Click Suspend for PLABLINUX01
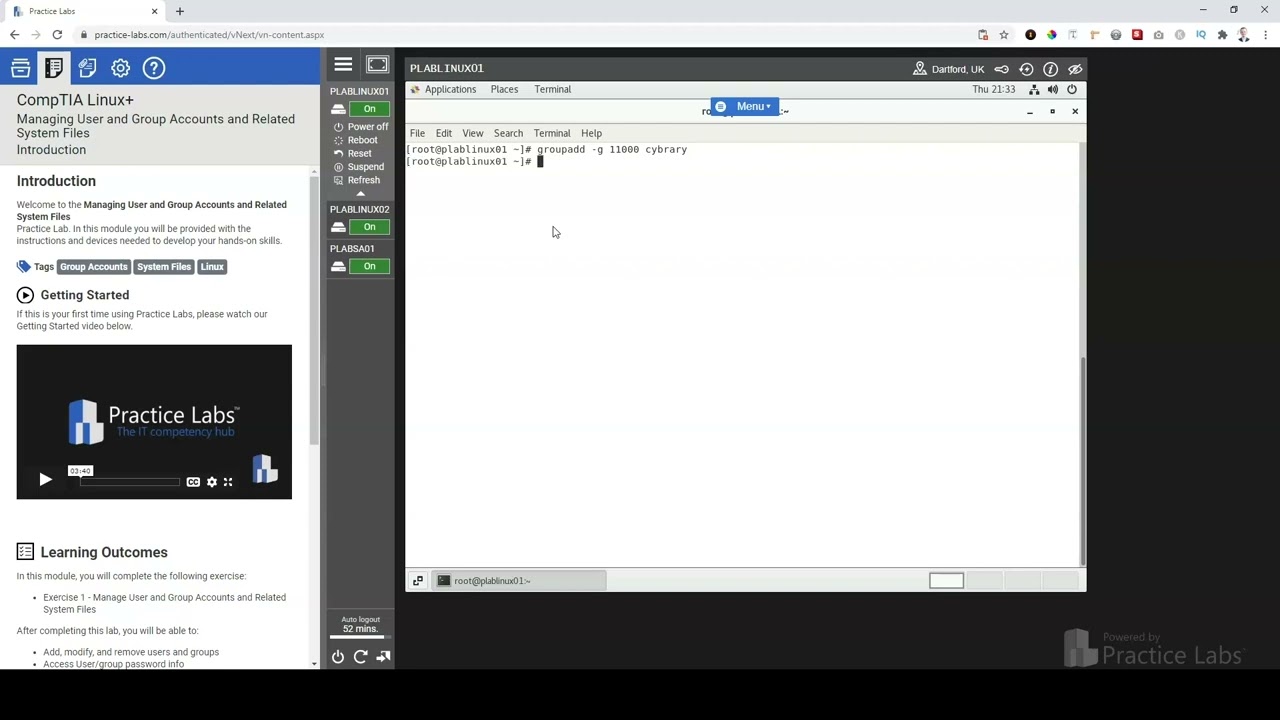1280x720 pixels. pyautogui.click(x=358, y=167)
